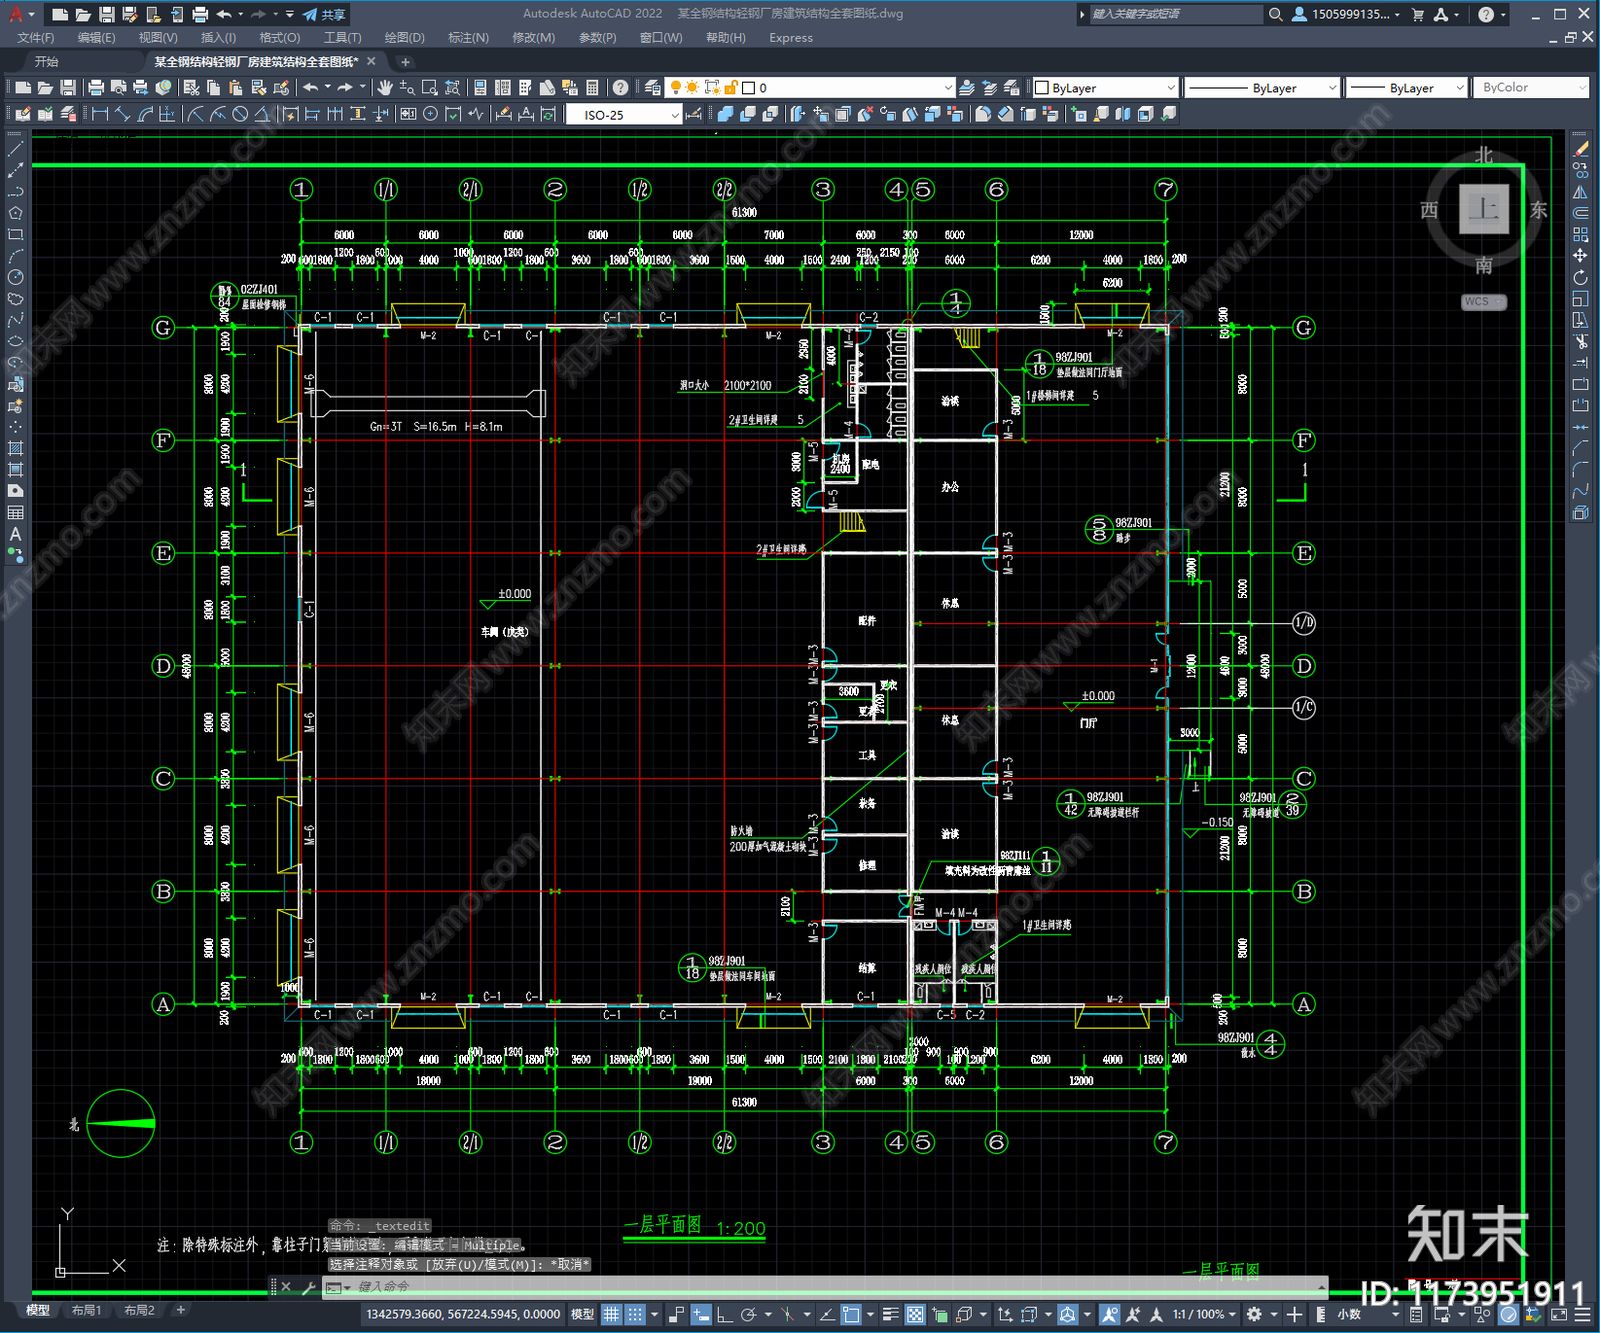The width and height of the screenshot is (1600, 1333).
Task: Select the Multiline Text A tool
Action: click(15, 534)
